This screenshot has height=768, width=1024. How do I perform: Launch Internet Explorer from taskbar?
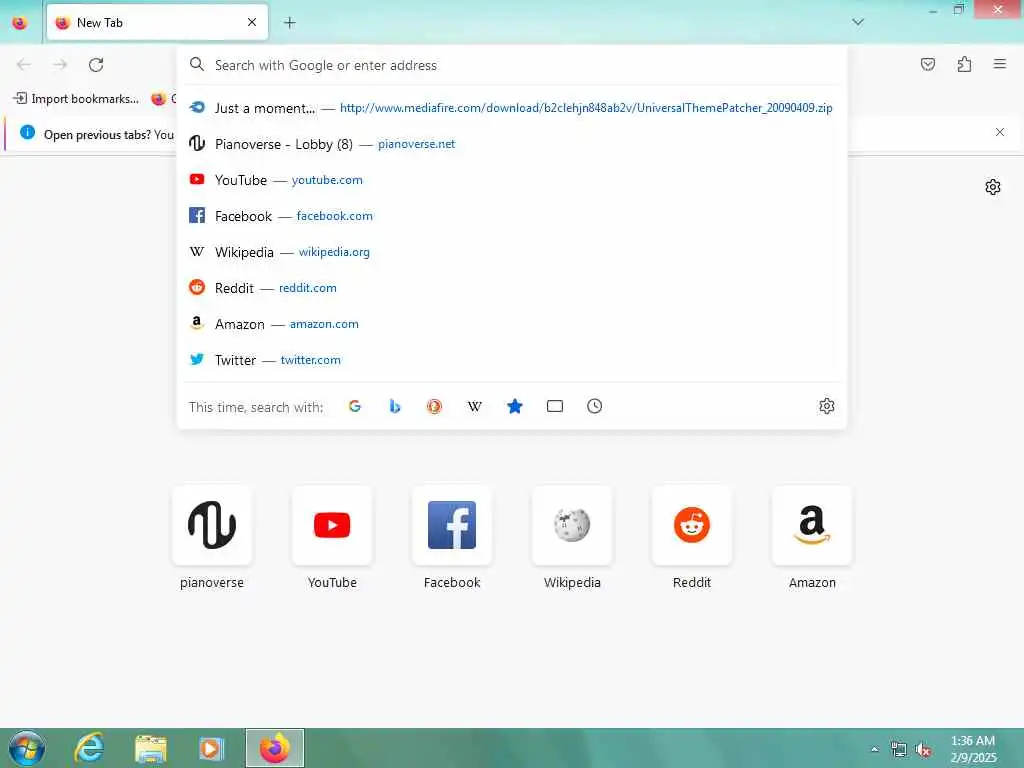pos(89,748)
